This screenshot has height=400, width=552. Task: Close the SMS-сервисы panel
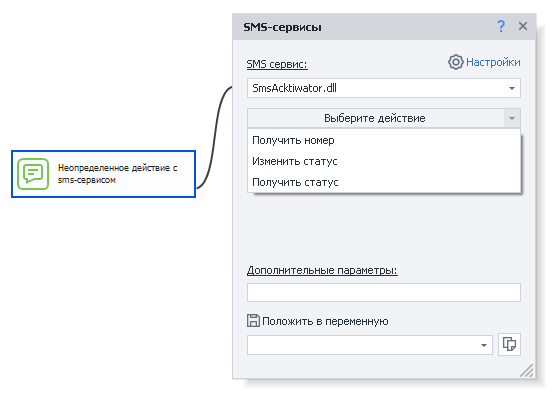point(523,26)
